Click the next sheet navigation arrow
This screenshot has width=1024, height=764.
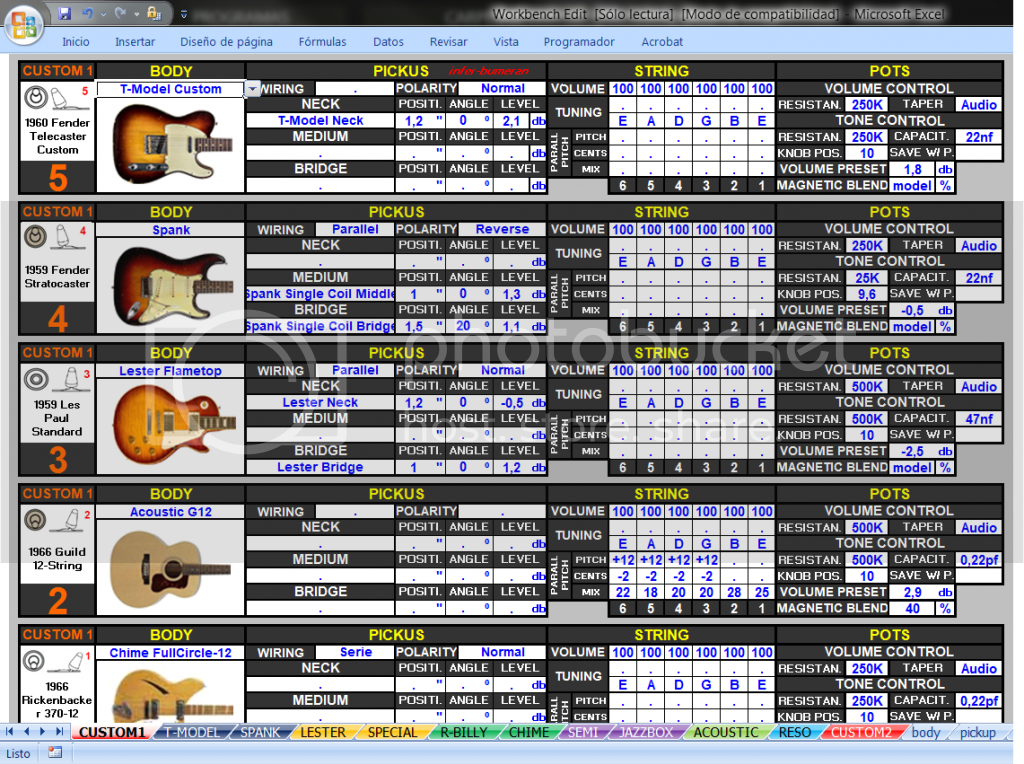(x=42, y=732)
